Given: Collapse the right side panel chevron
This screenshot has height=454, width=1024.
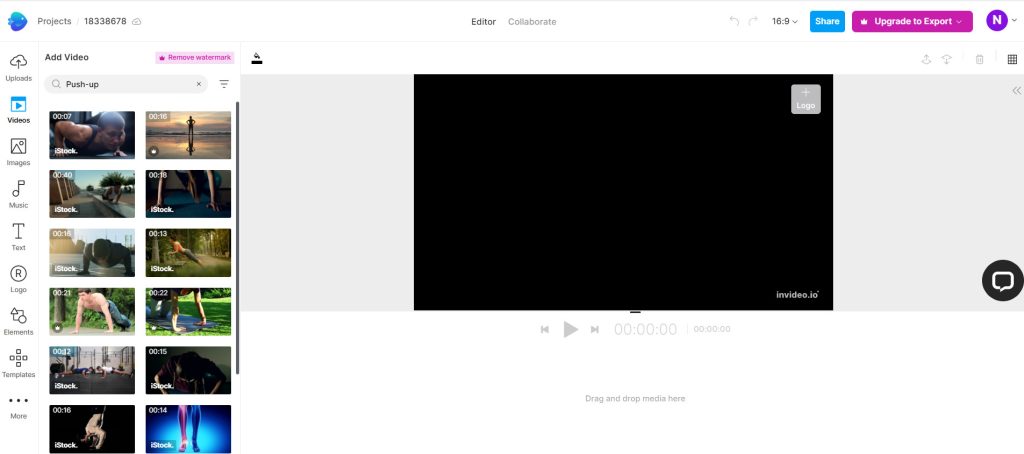Looking at the screenshot, I should coord(1016,91).
